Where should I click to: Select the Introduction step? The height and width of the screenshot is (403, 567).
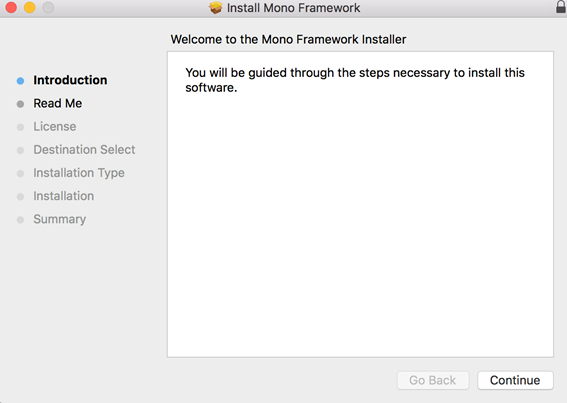coord(70,80)
